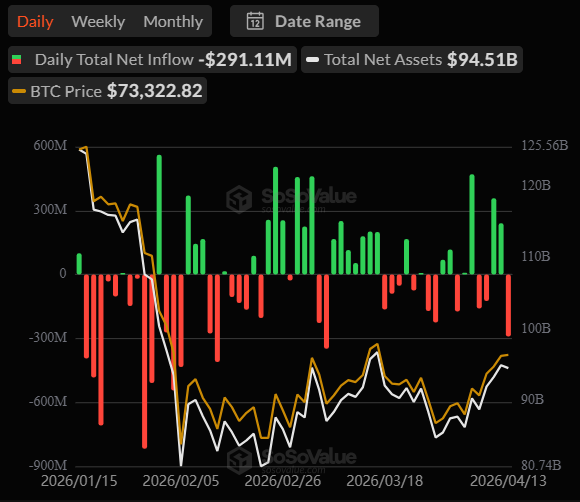Click the $73,322.82 BTC price value

[x=155, y=91]
